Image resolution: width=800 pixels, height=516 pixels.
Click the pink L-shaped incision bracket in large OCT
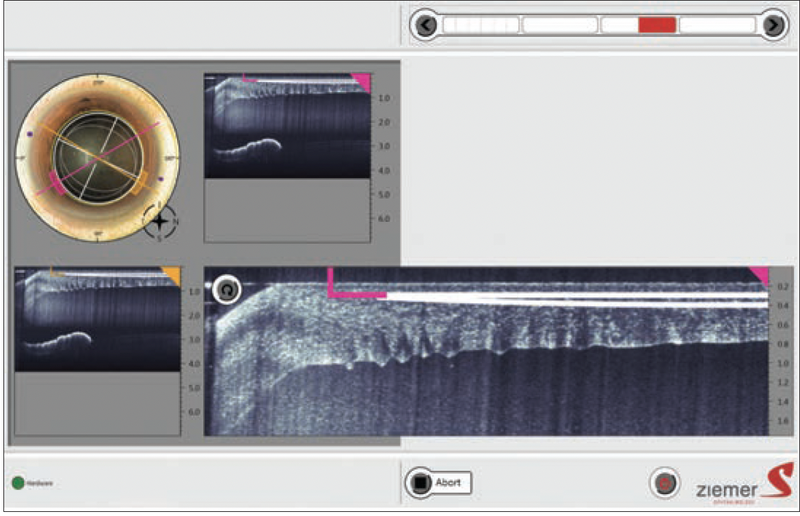356,282
